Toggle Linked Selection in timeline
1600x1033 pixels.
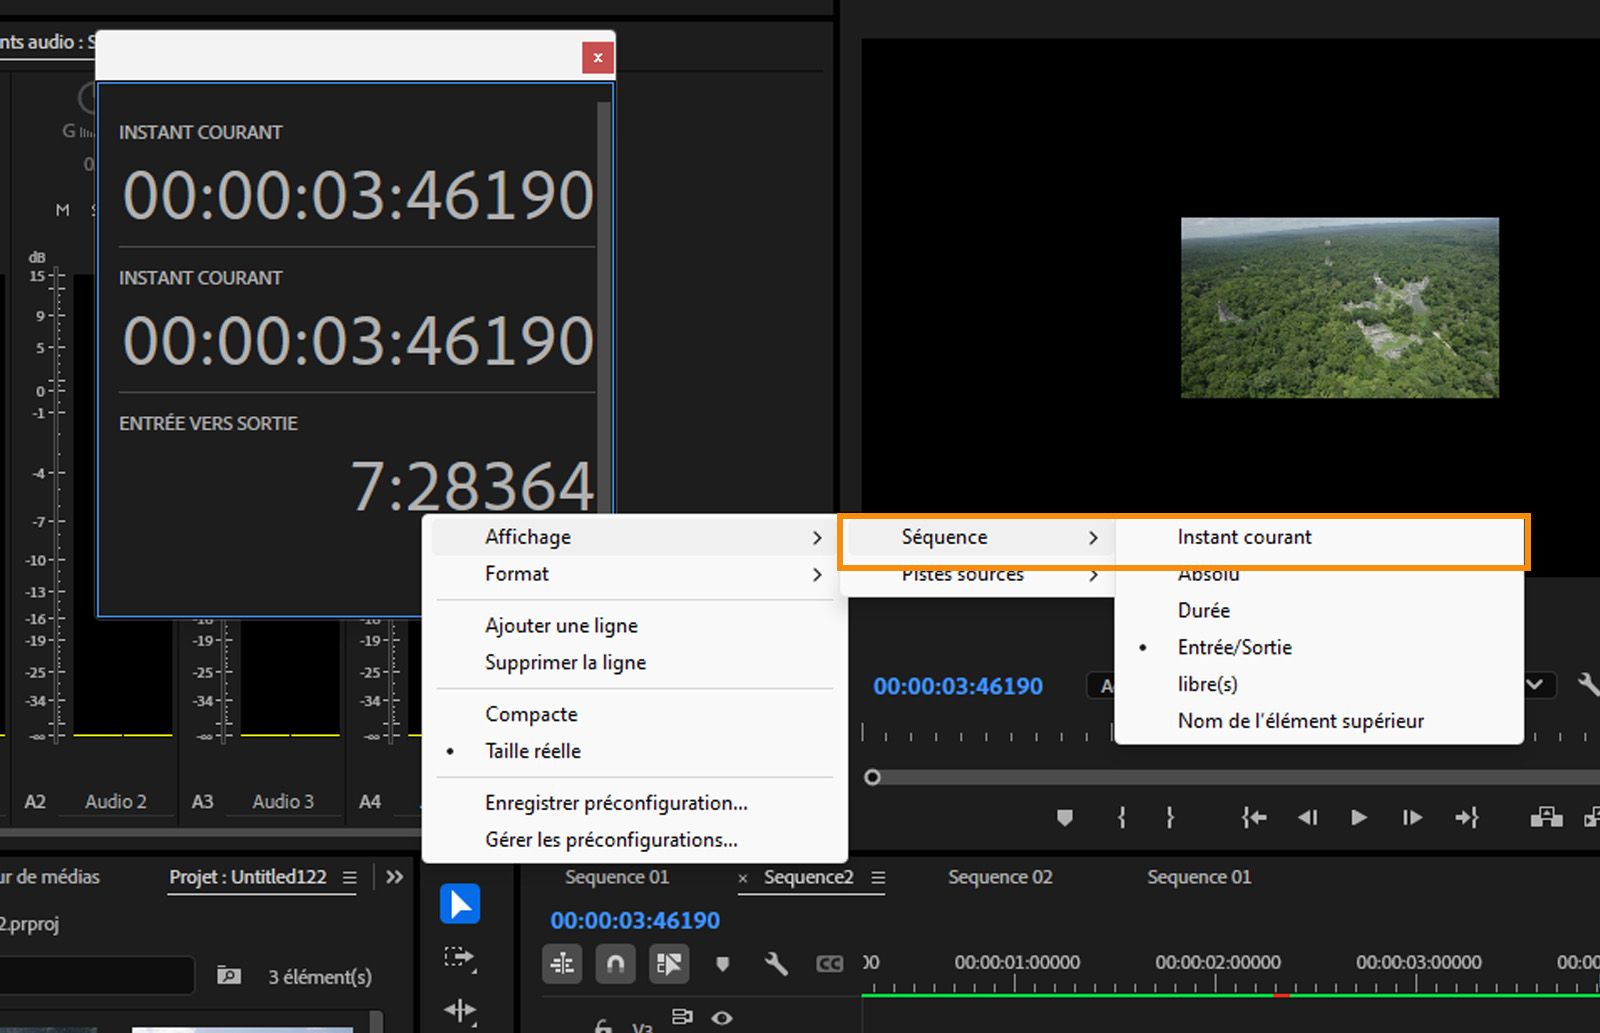[x=669, y=964]
